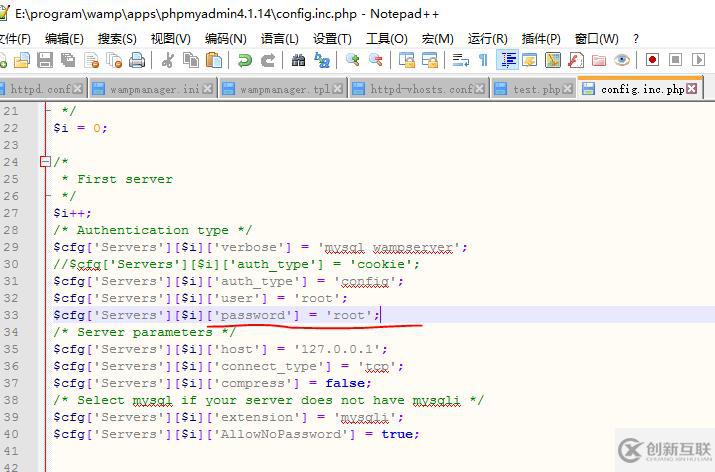Open the 宏(M) menu
This screenshot has width=715, height=472.
[x=438, y=39]
